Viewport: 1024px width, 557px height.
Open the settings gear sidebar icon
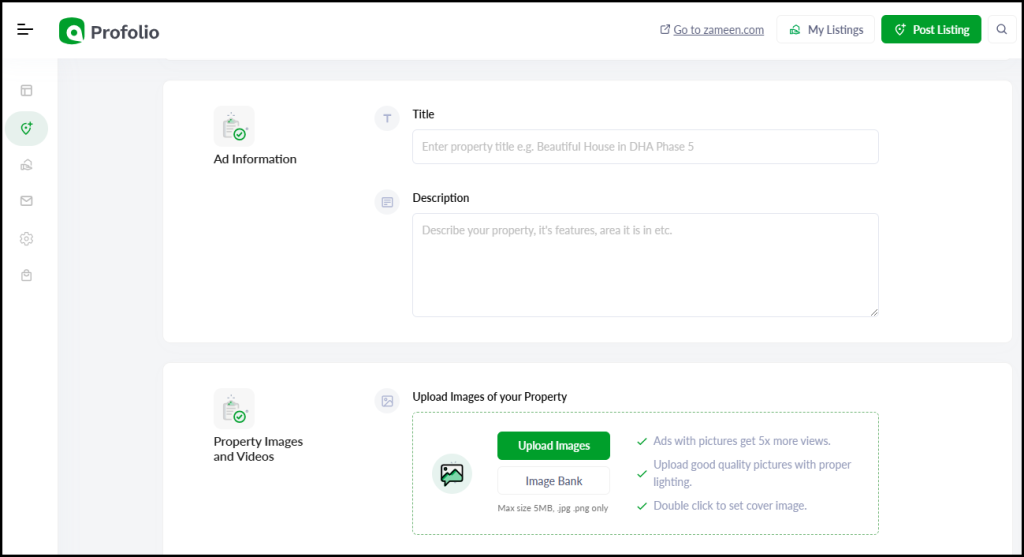(26, 239)
